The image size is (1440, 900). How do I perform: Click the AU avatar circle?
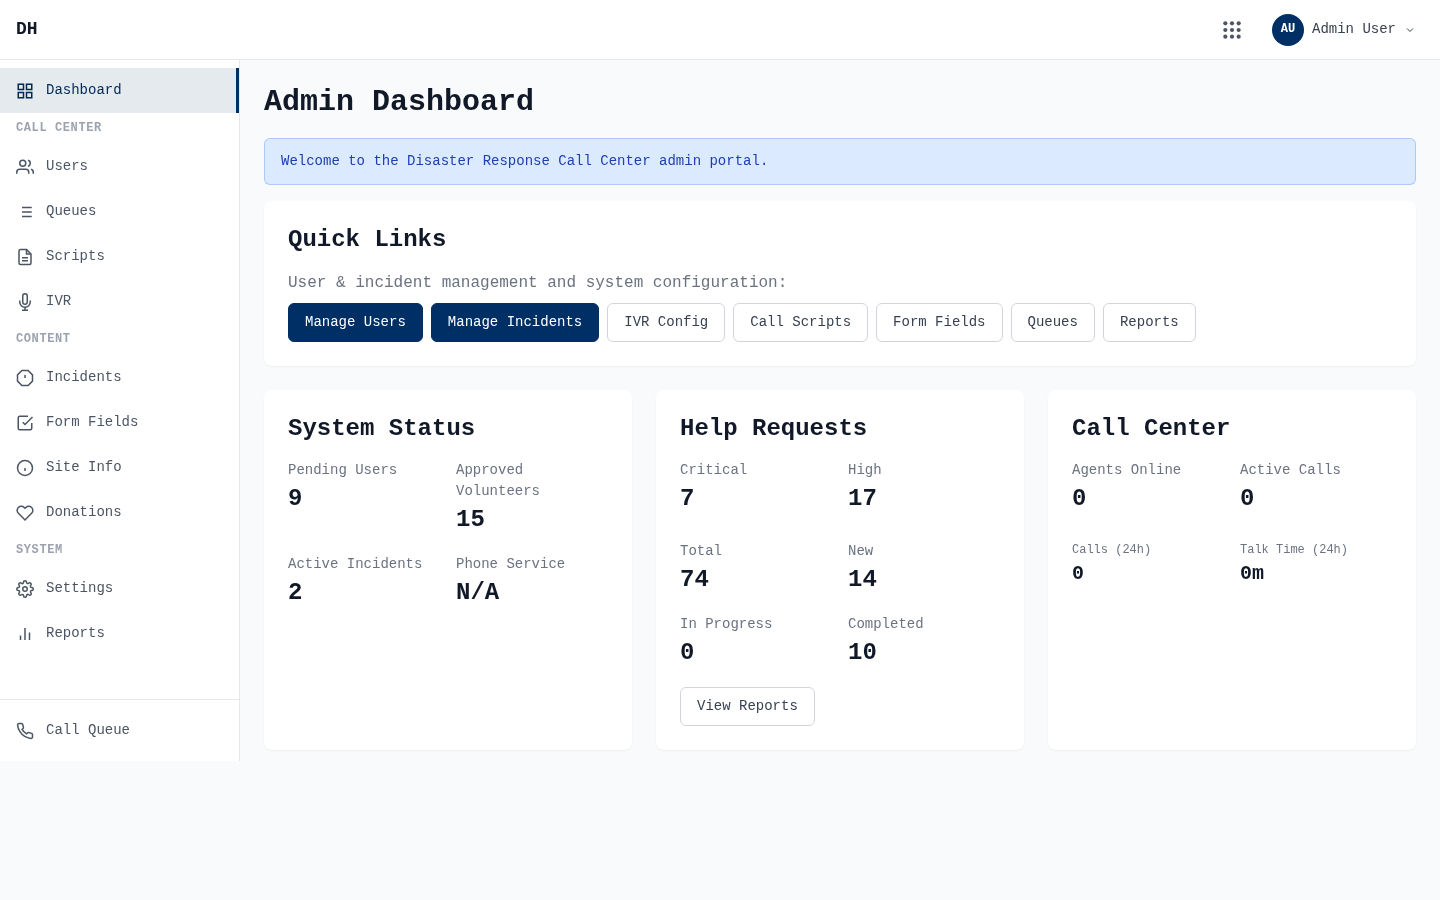click(x=1288, y=29)
